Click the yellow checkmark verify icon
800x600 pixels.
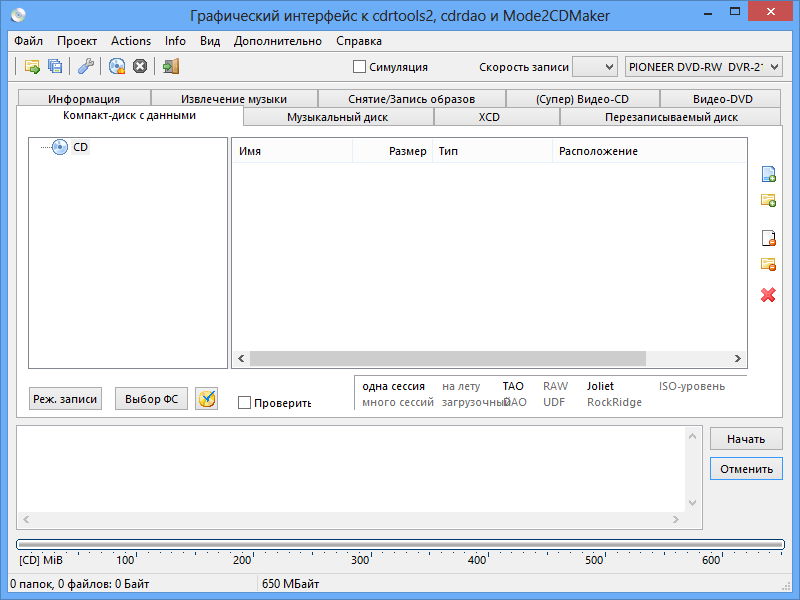[206, 398]
